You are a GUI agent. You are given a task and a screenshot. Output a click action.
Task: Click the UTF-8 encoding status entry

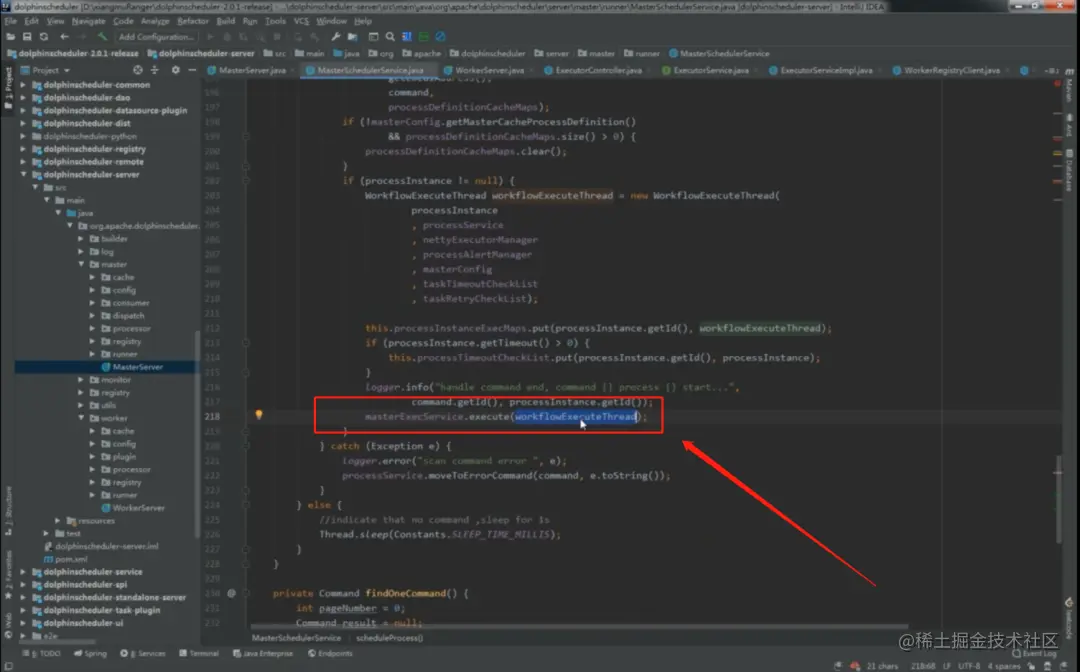[x=968, y=666]
